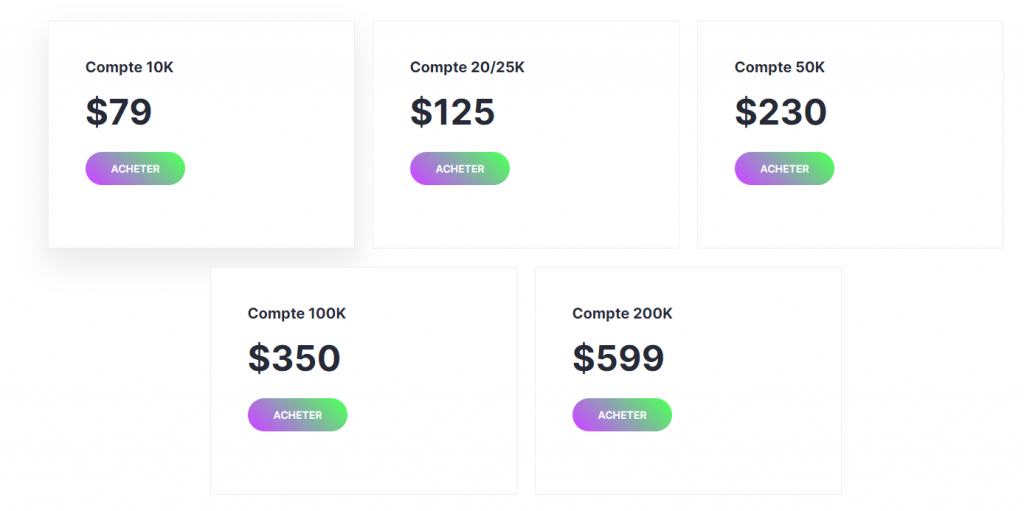
Task: Click the $79 price
Action: (118, 112)
